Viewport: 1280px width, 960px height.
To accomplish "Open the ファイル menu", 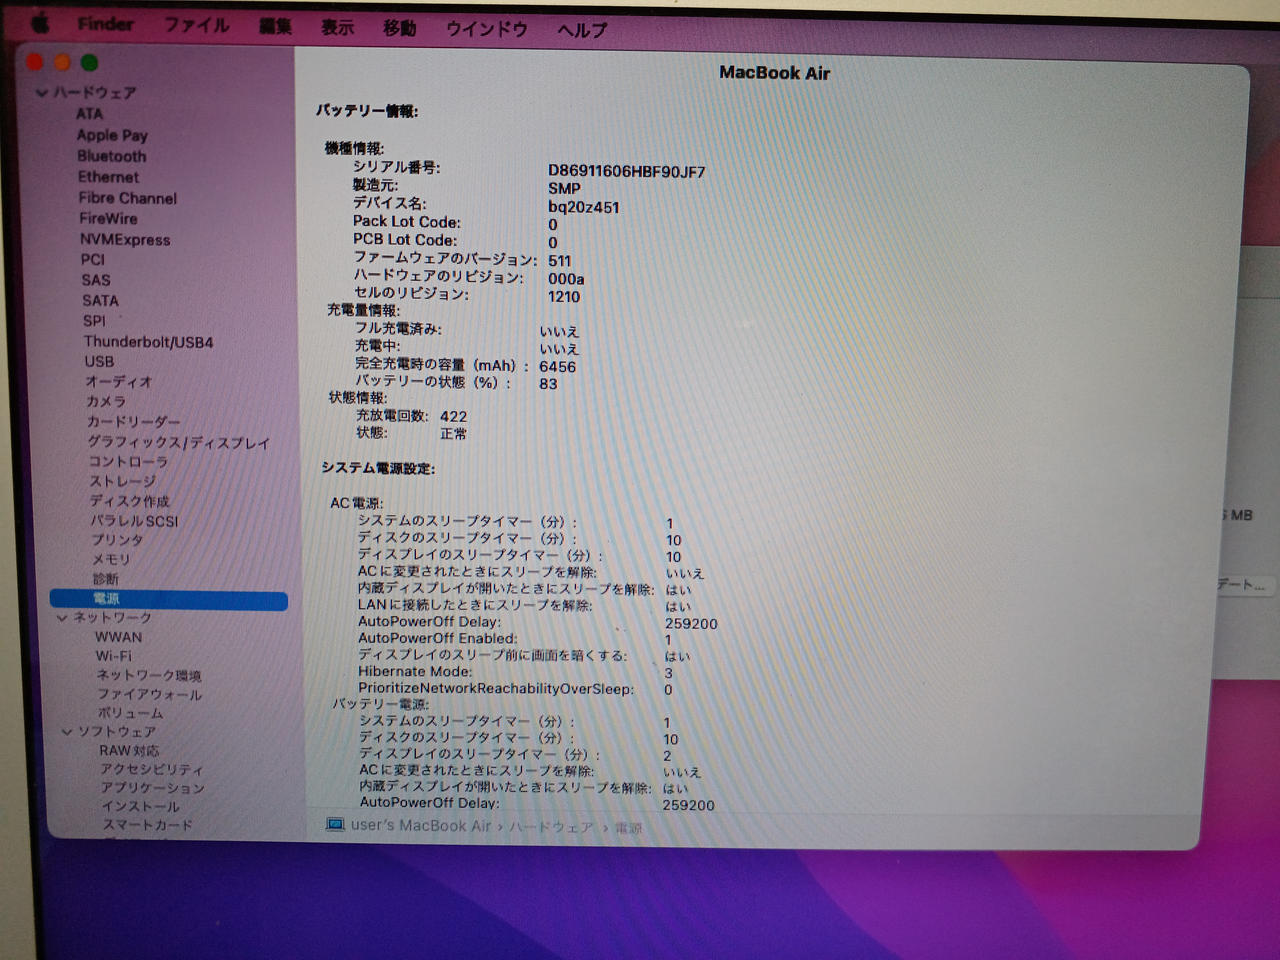I will (196, 25).
